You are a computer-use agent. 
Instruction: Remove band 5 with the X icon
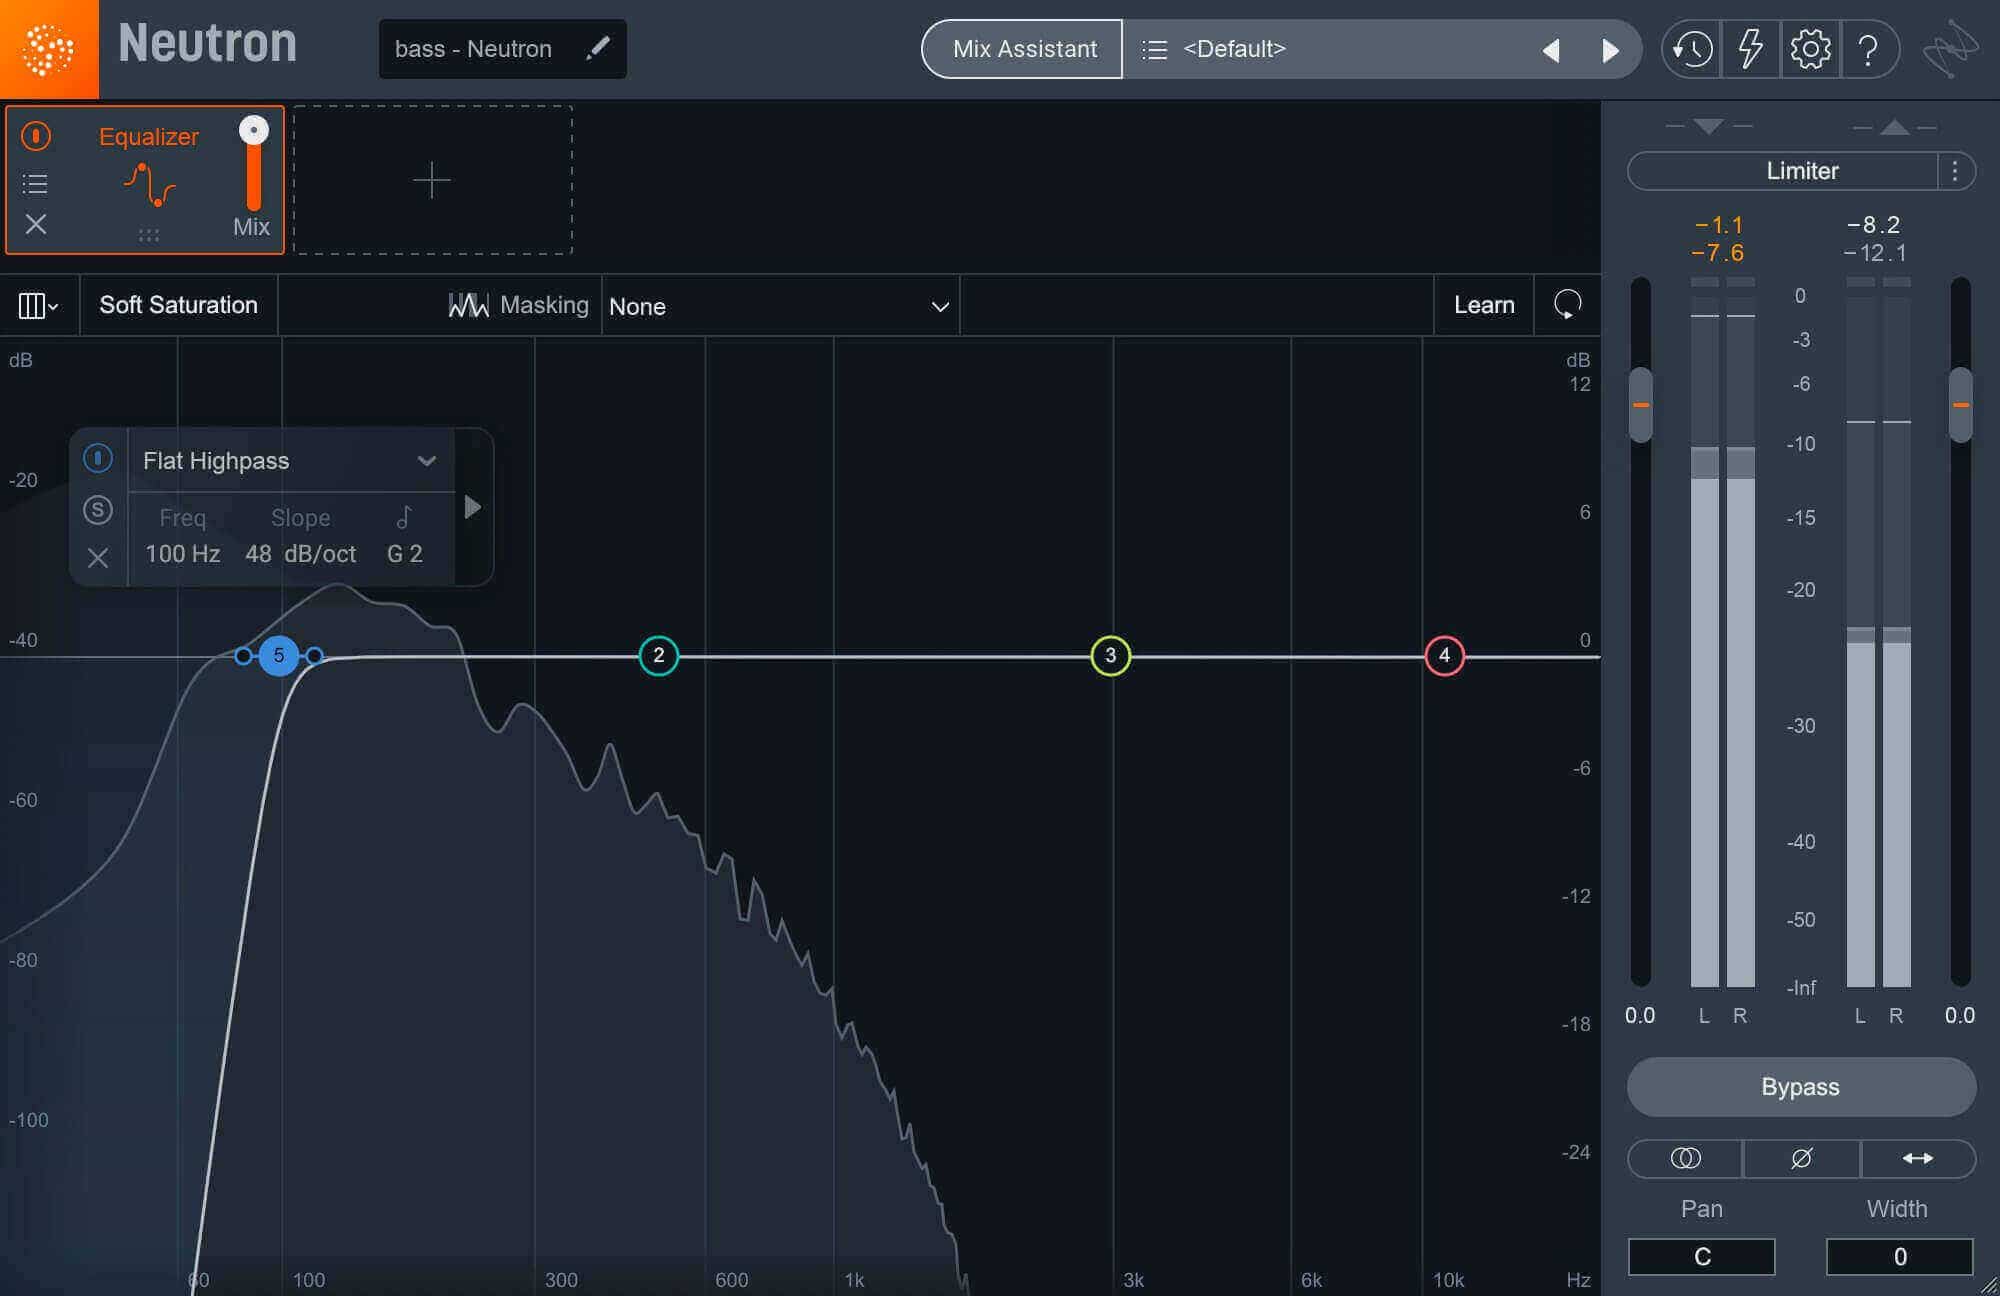pos(97,557)
